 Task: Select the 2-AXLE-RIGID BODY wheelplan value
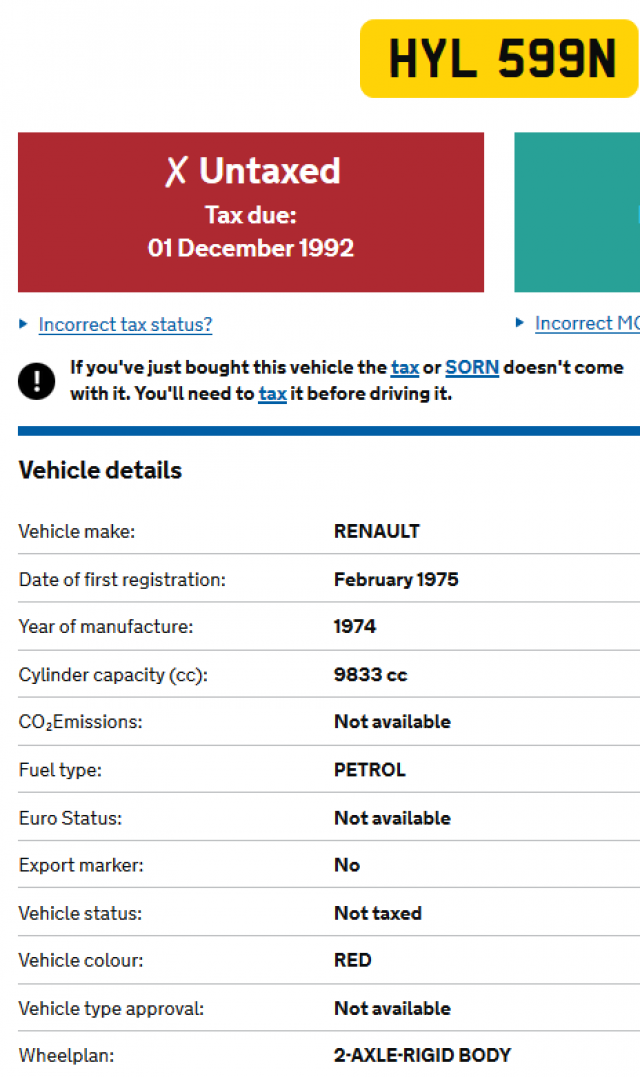coord(422,1055)
